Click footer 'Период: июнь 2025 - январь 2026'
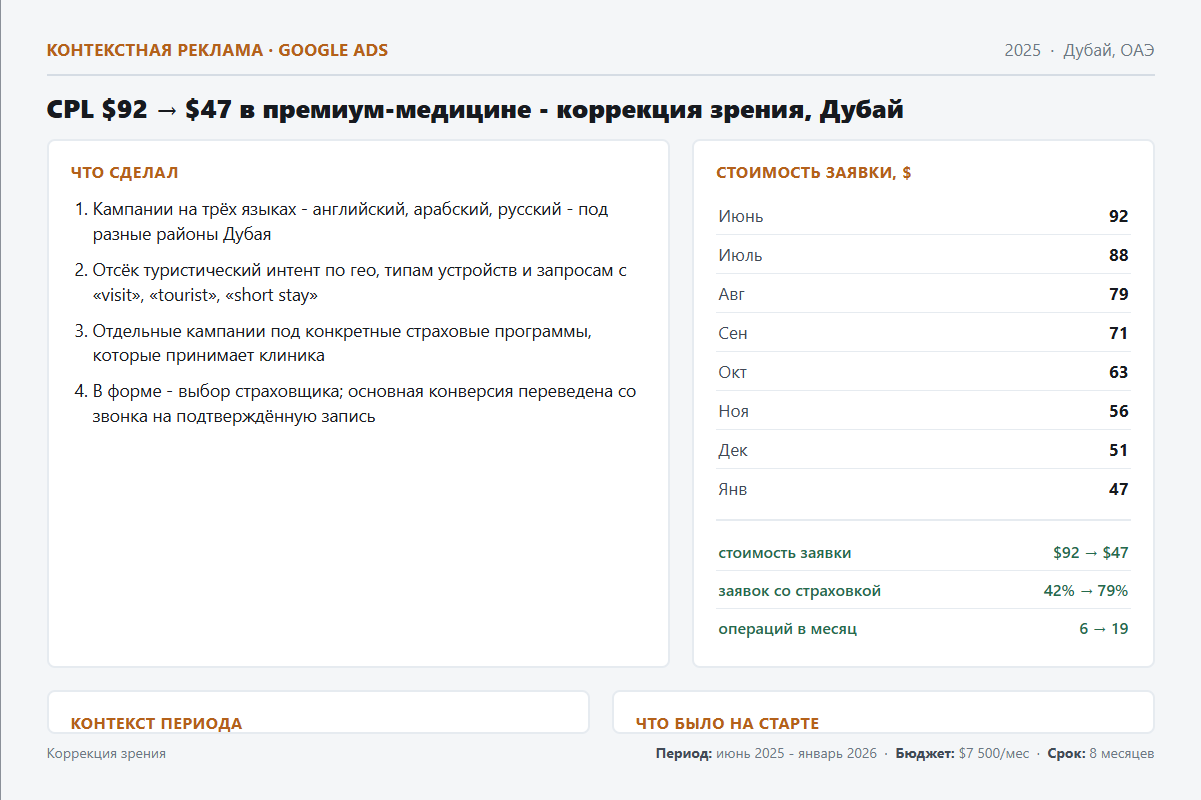The height and width of the screenshot is (800, 1201). point(766,753)
